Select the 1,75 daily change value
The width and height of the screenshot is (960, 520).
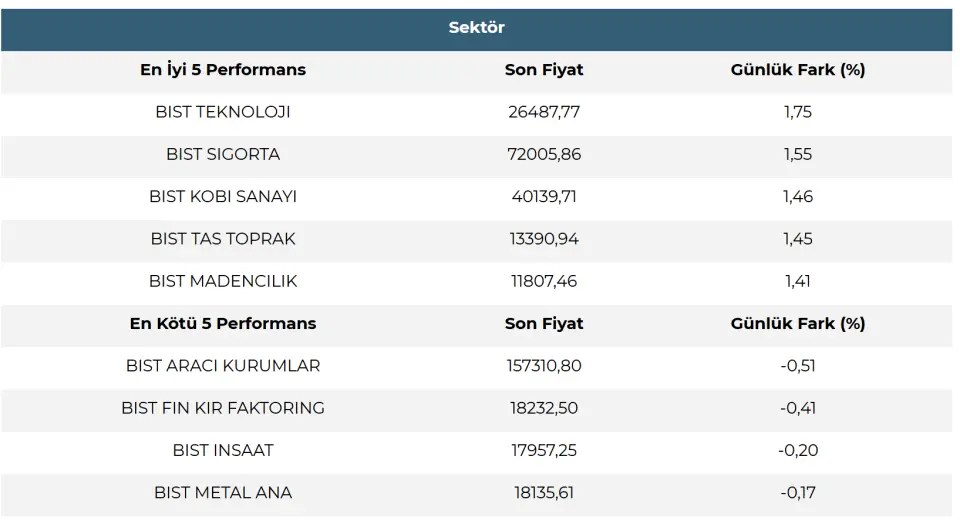[x=798, y=112]
